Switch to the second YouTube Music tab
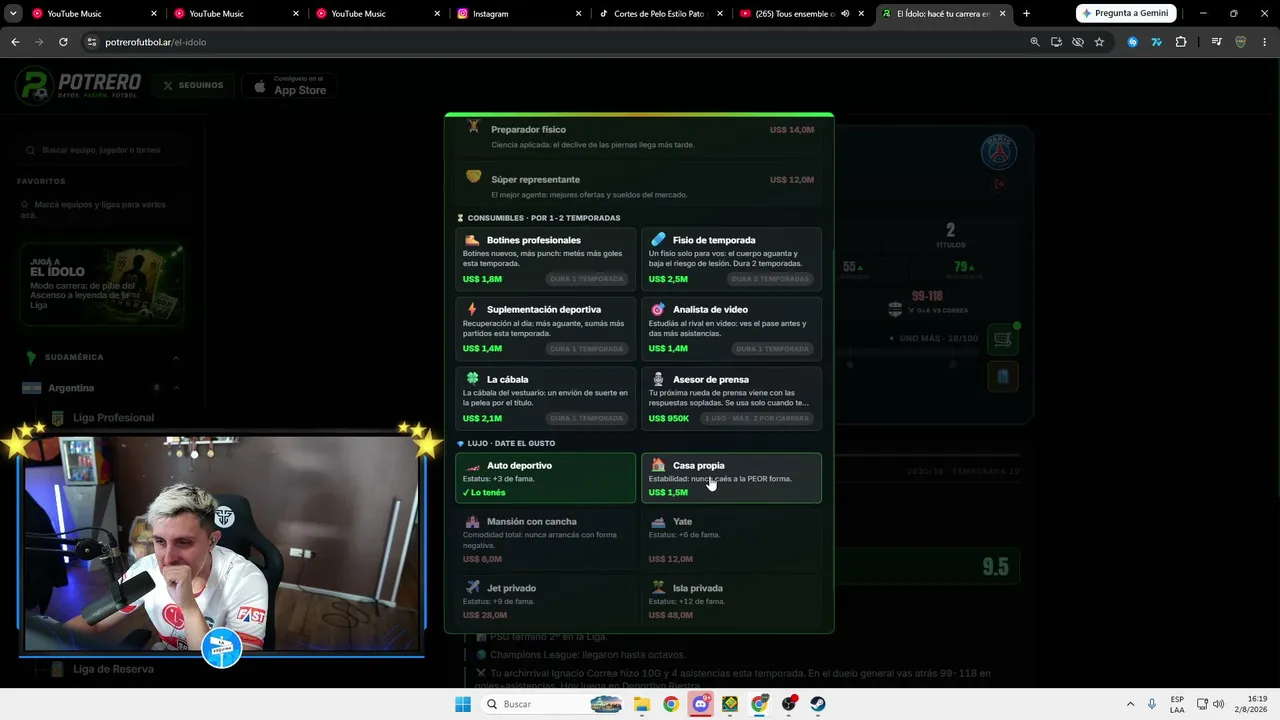 point(237,14)
